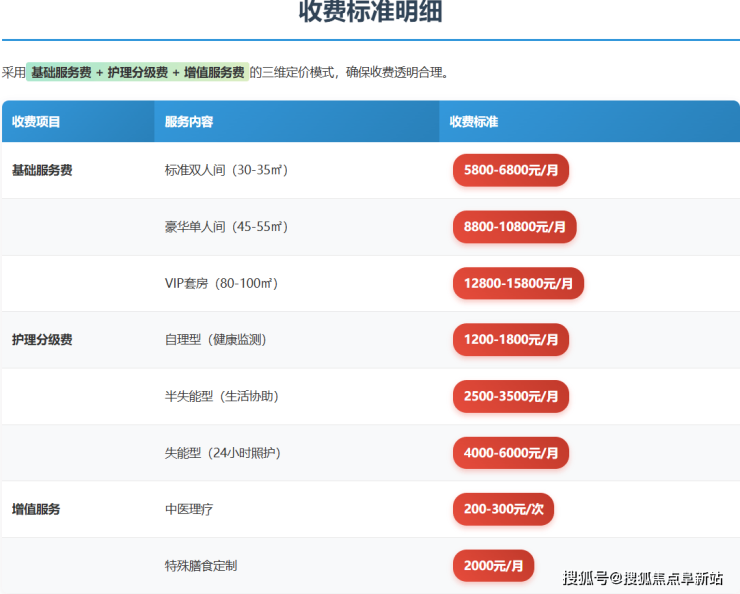This screenshot has height=594, width=740.
Task: Click the 收费项目 column header
Action: (36, 122)
